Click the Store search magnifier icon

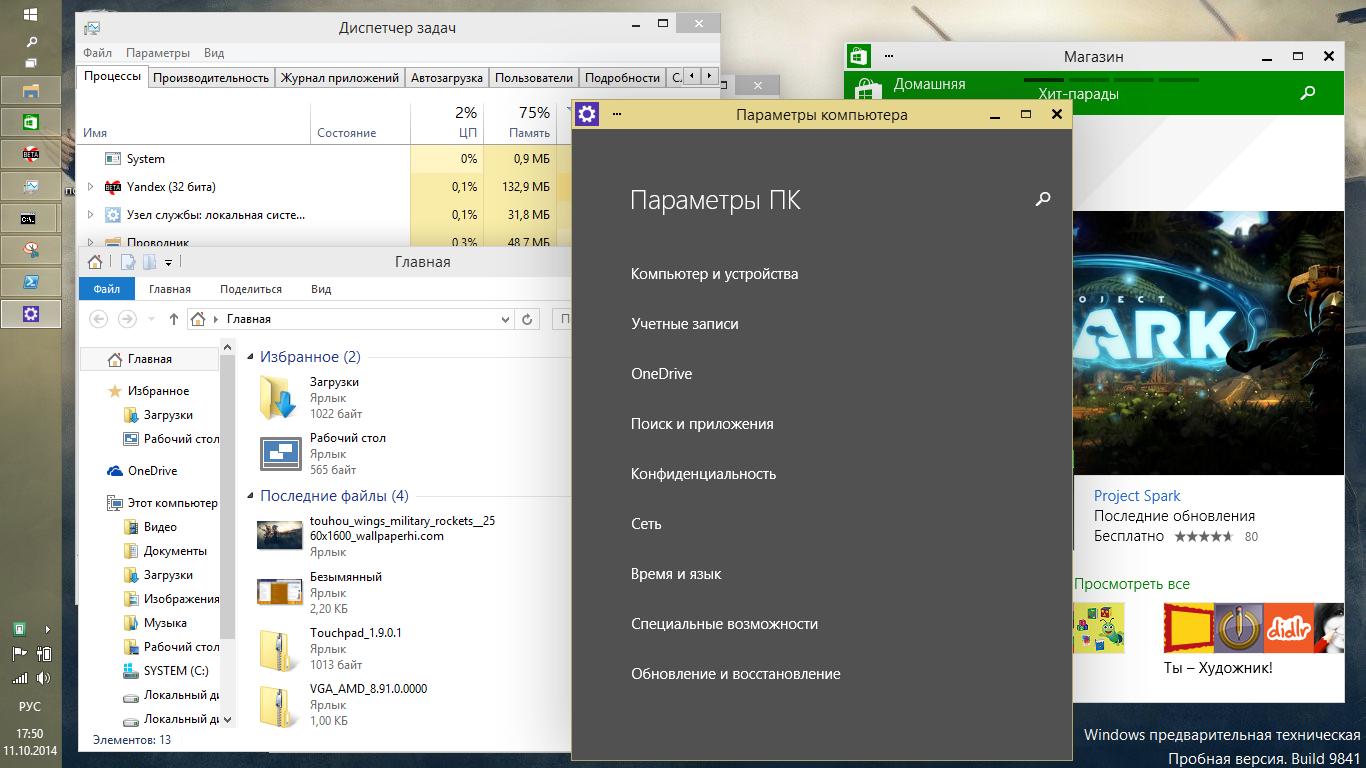point(1307,93)
